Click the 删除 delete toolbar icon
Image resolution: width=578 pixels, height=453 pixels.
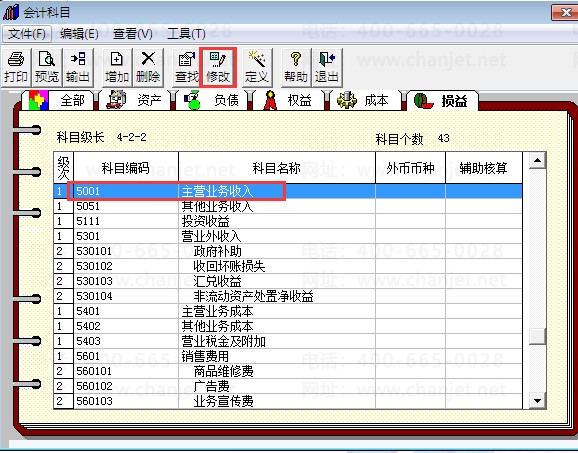[x=148, y=67]
